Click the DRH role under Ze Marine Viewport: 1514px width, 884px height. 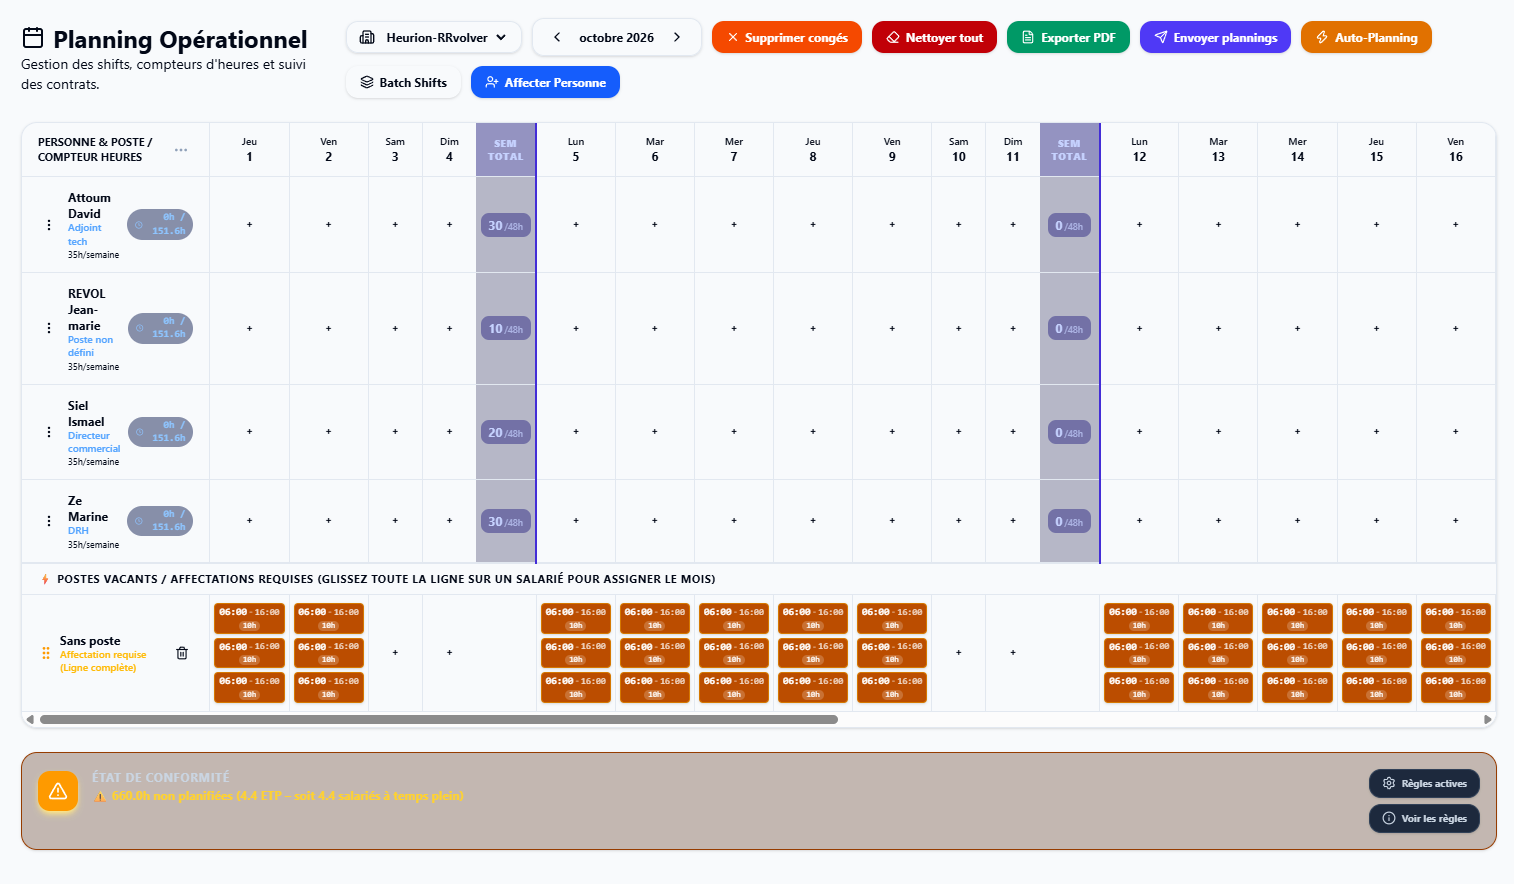click(x=78, y=531)
